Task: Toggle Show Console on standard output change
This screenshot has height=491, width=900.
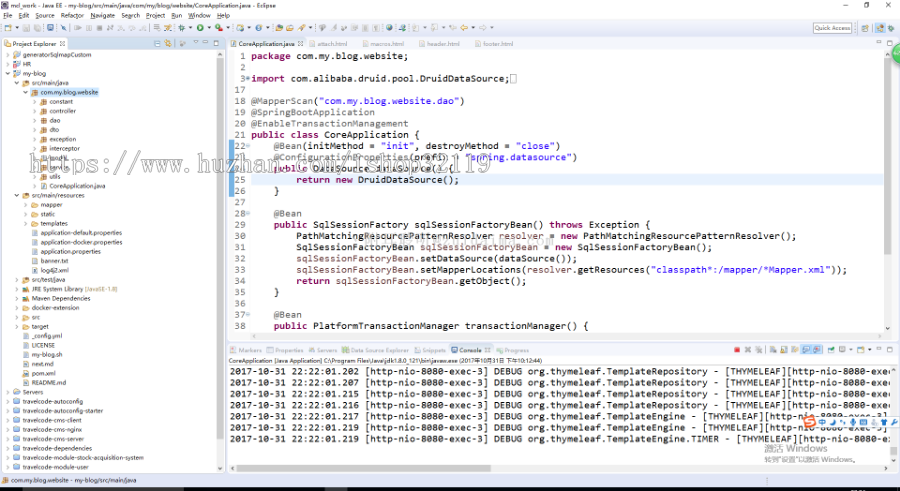Action: [x=806, y=349]
